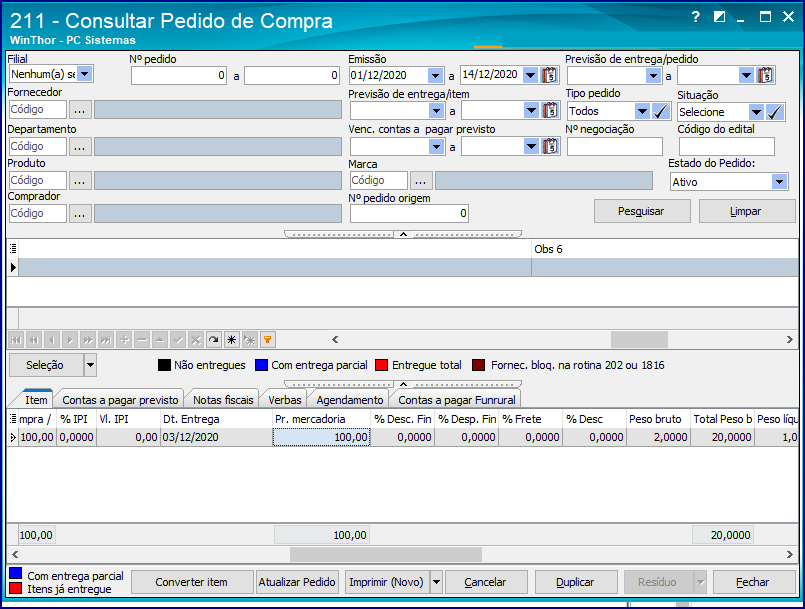This screenshot has height=609, width=805.
Task: Click the goto bookmark asterisk icon
Action: 250,339
